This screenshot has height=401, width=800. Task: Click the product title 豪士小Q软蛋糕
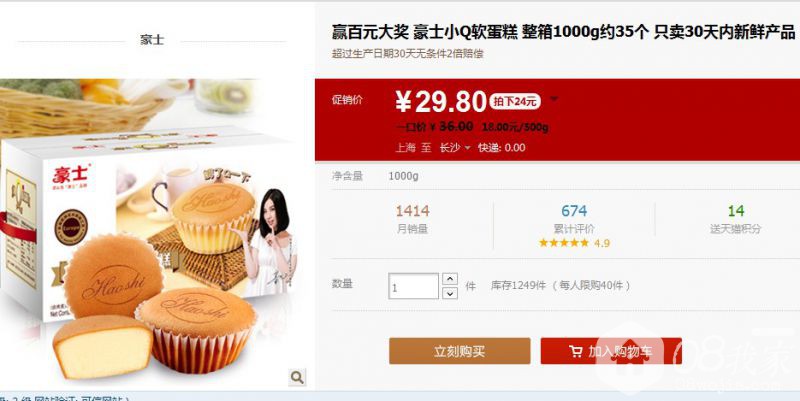465,33
